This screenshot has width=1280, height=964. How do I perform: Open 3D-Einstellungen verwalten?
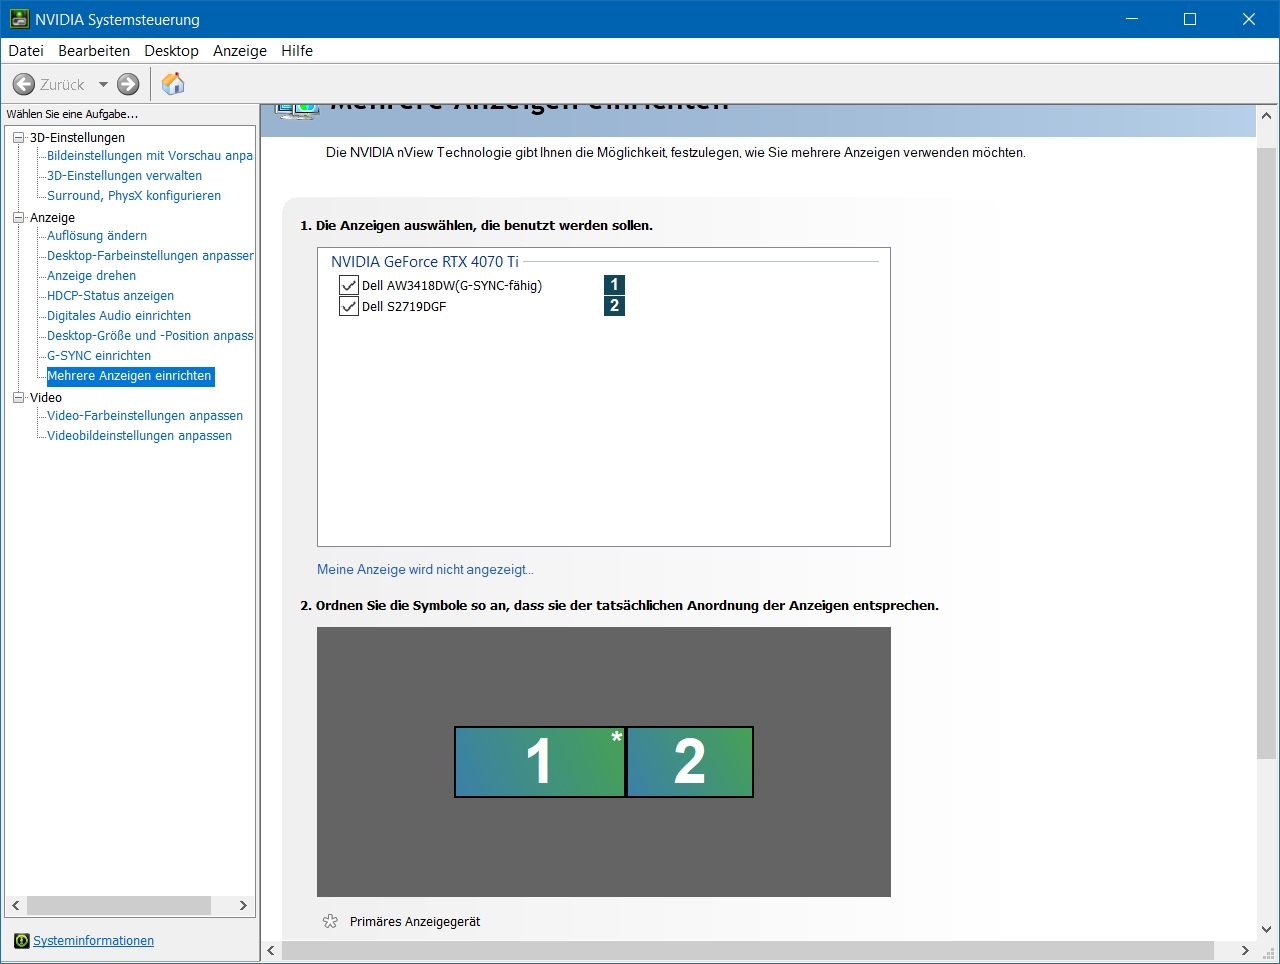[x=124, y=176]
